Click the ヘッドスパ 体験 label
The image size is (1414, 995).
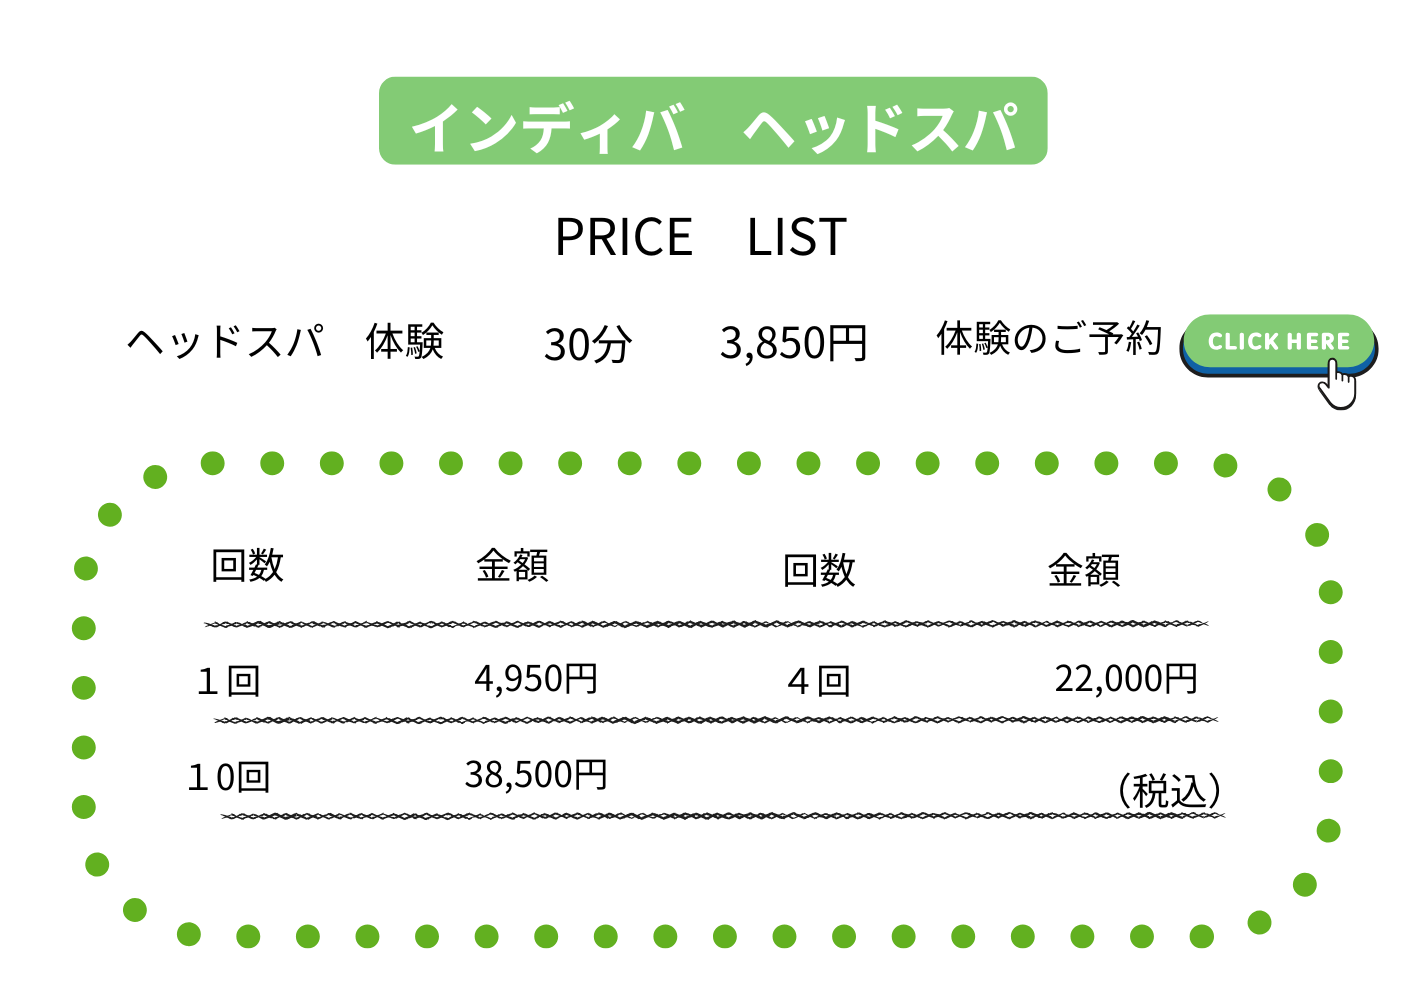(285, 342)
